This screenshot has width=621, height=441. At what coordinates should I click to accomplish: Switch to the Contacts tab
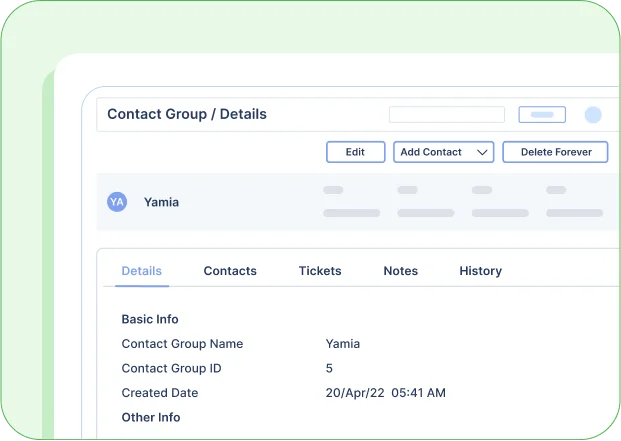click(230, 271)
